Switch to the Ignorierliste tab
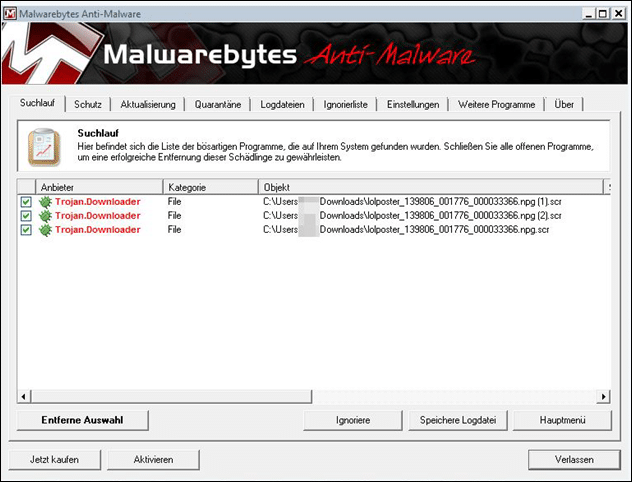 [x=345, y=104]
